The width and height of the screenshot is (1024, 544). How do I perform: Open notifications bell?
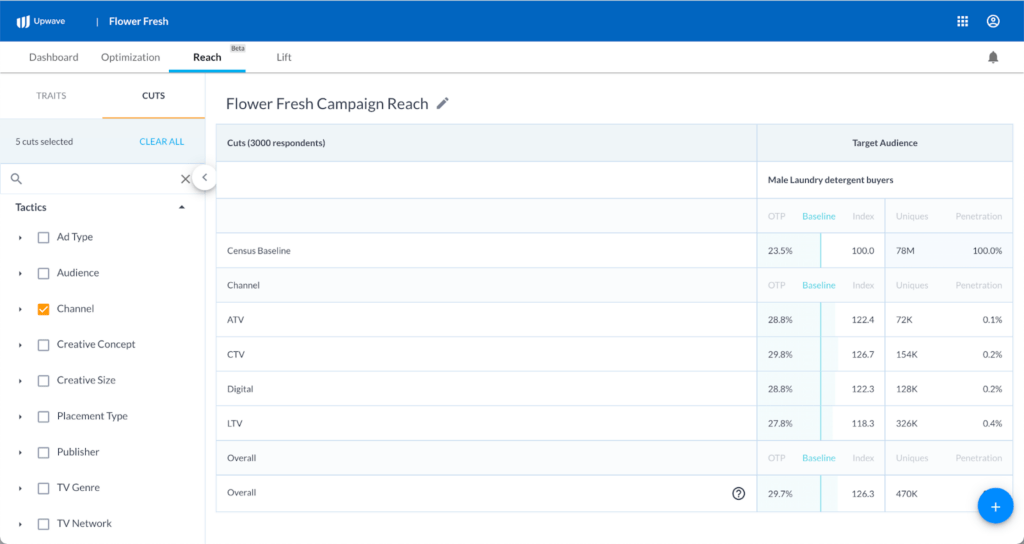[993, 57]
